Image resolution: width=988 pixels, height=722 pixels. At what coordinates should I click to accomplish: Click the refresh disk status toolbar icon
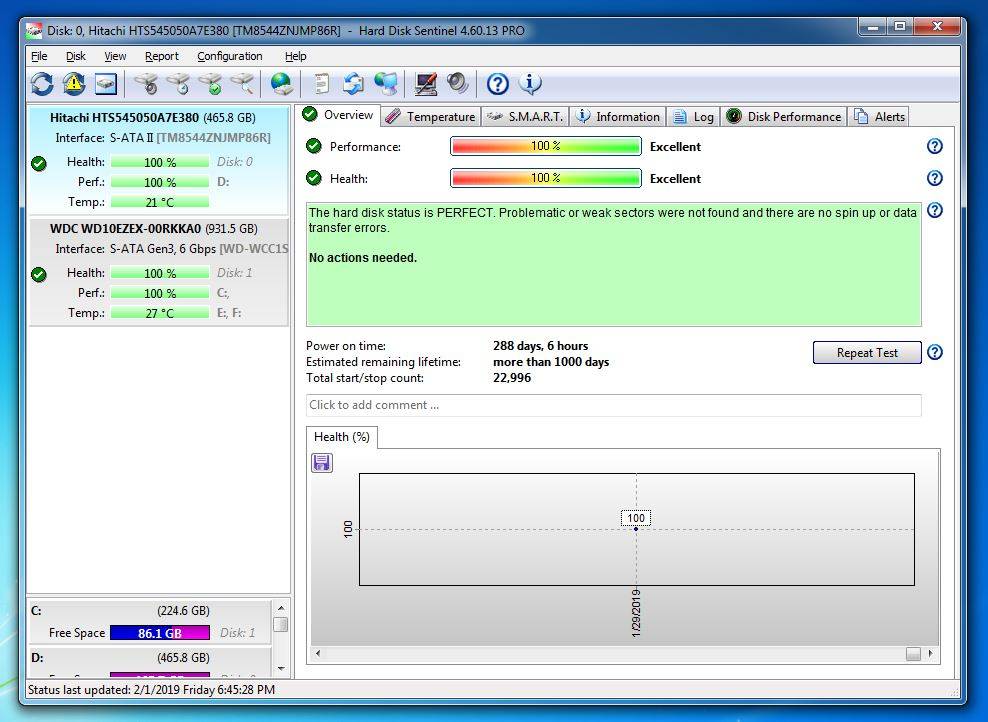click(42, 84)
